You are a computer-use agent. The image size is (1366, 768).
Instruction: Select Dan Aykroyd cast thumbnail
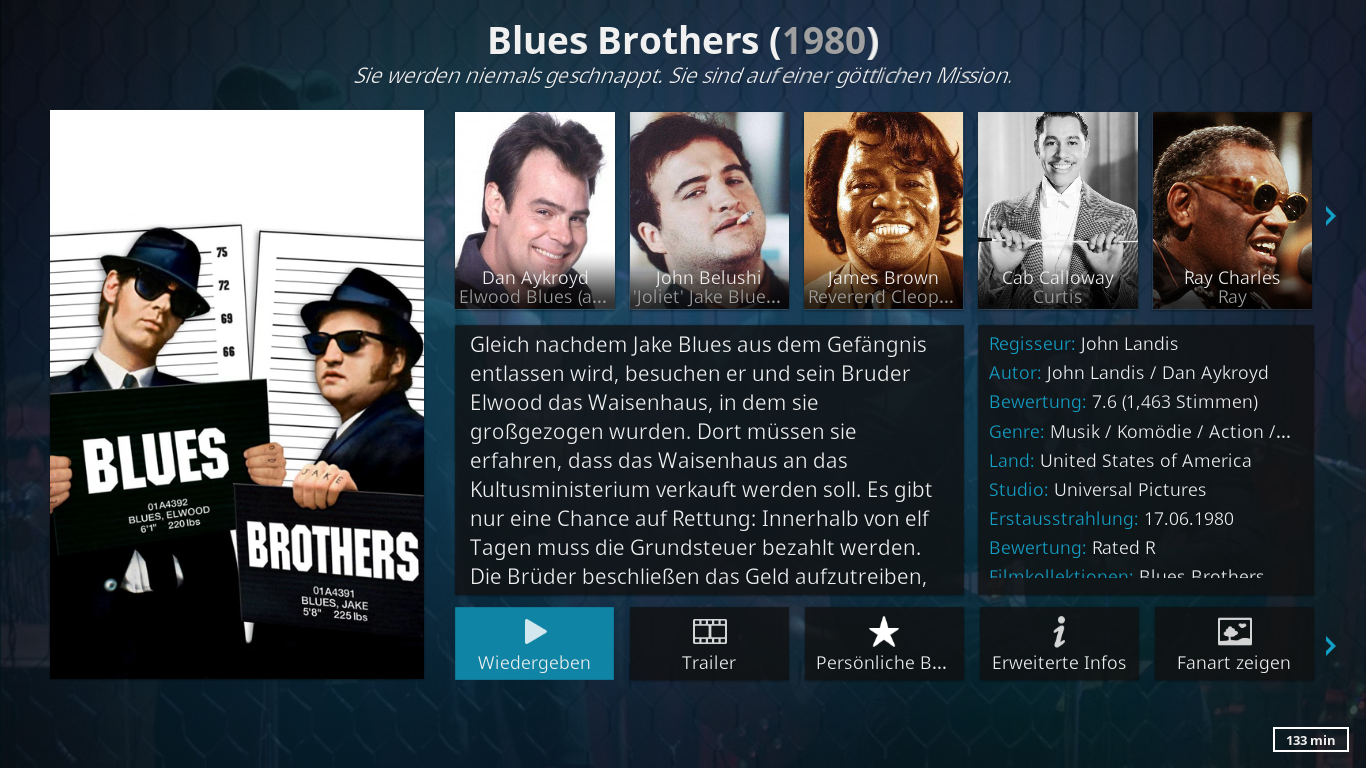tap(535, 210)
